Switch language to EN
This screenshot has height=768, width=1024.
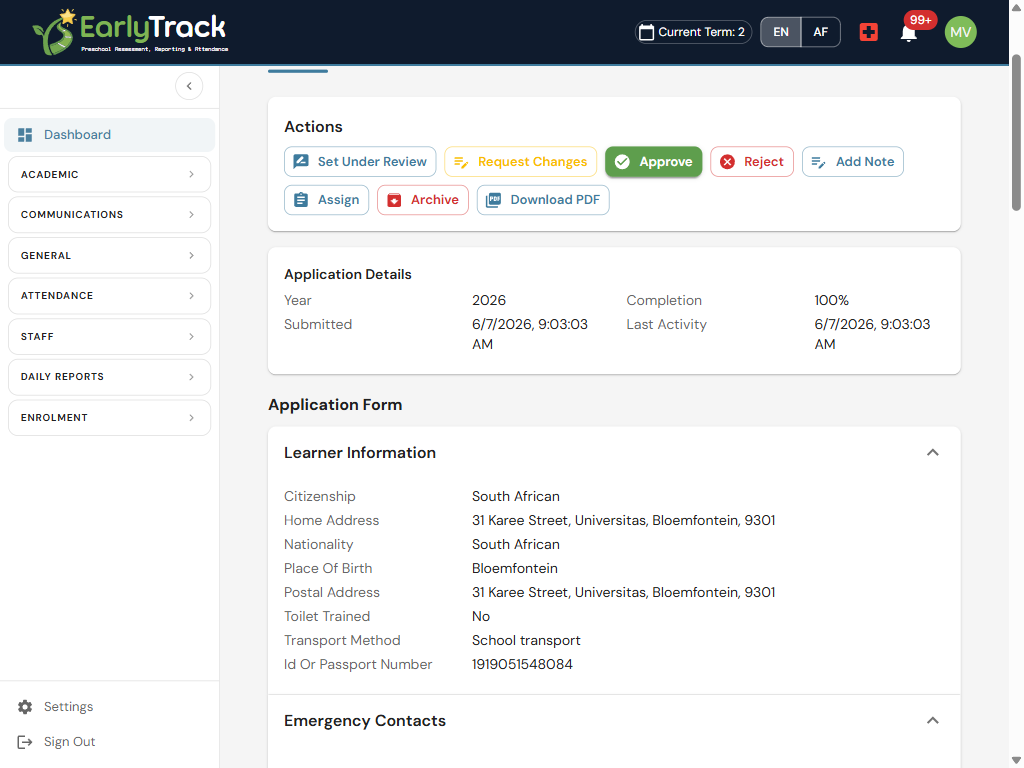pyautogui.click(x=780, y=32)
